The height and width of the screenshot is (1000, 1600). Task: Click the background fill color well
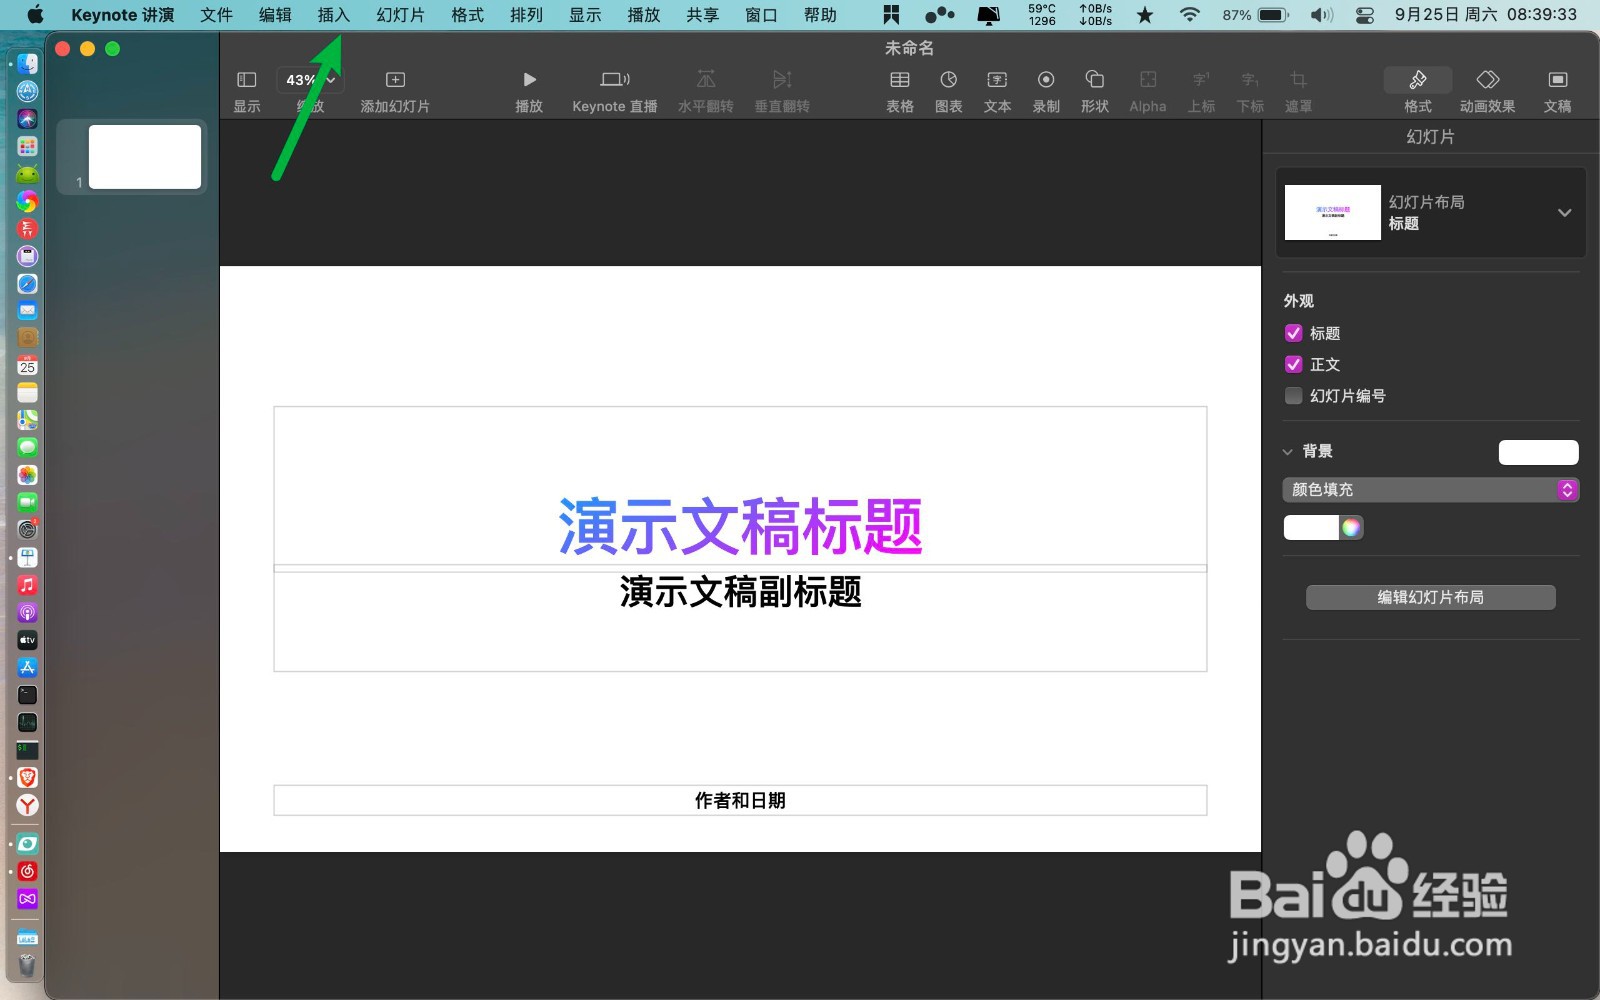click(1311, 528)
